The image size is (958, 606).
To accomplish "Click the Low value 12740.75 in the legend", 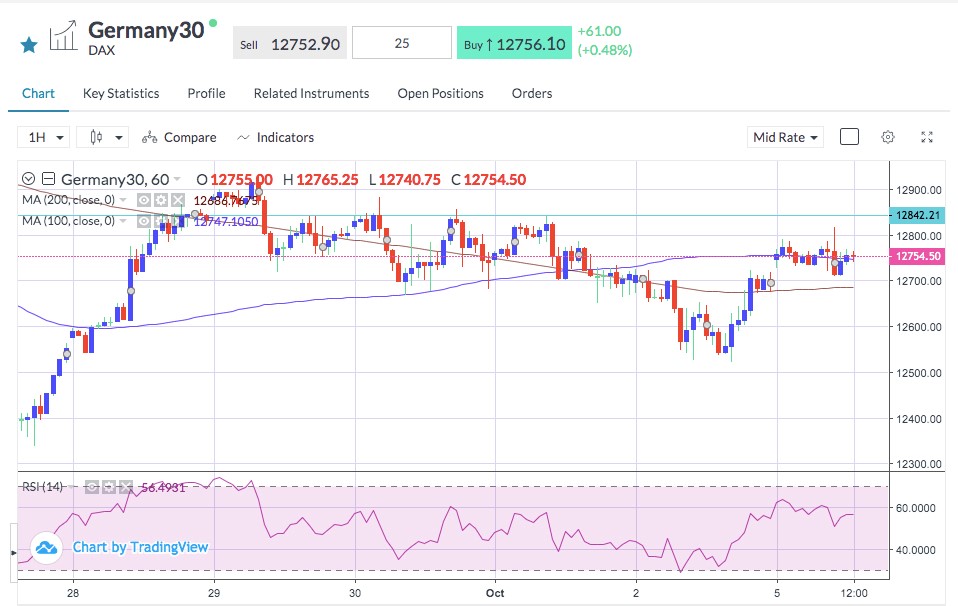I will tap(409, 180).
